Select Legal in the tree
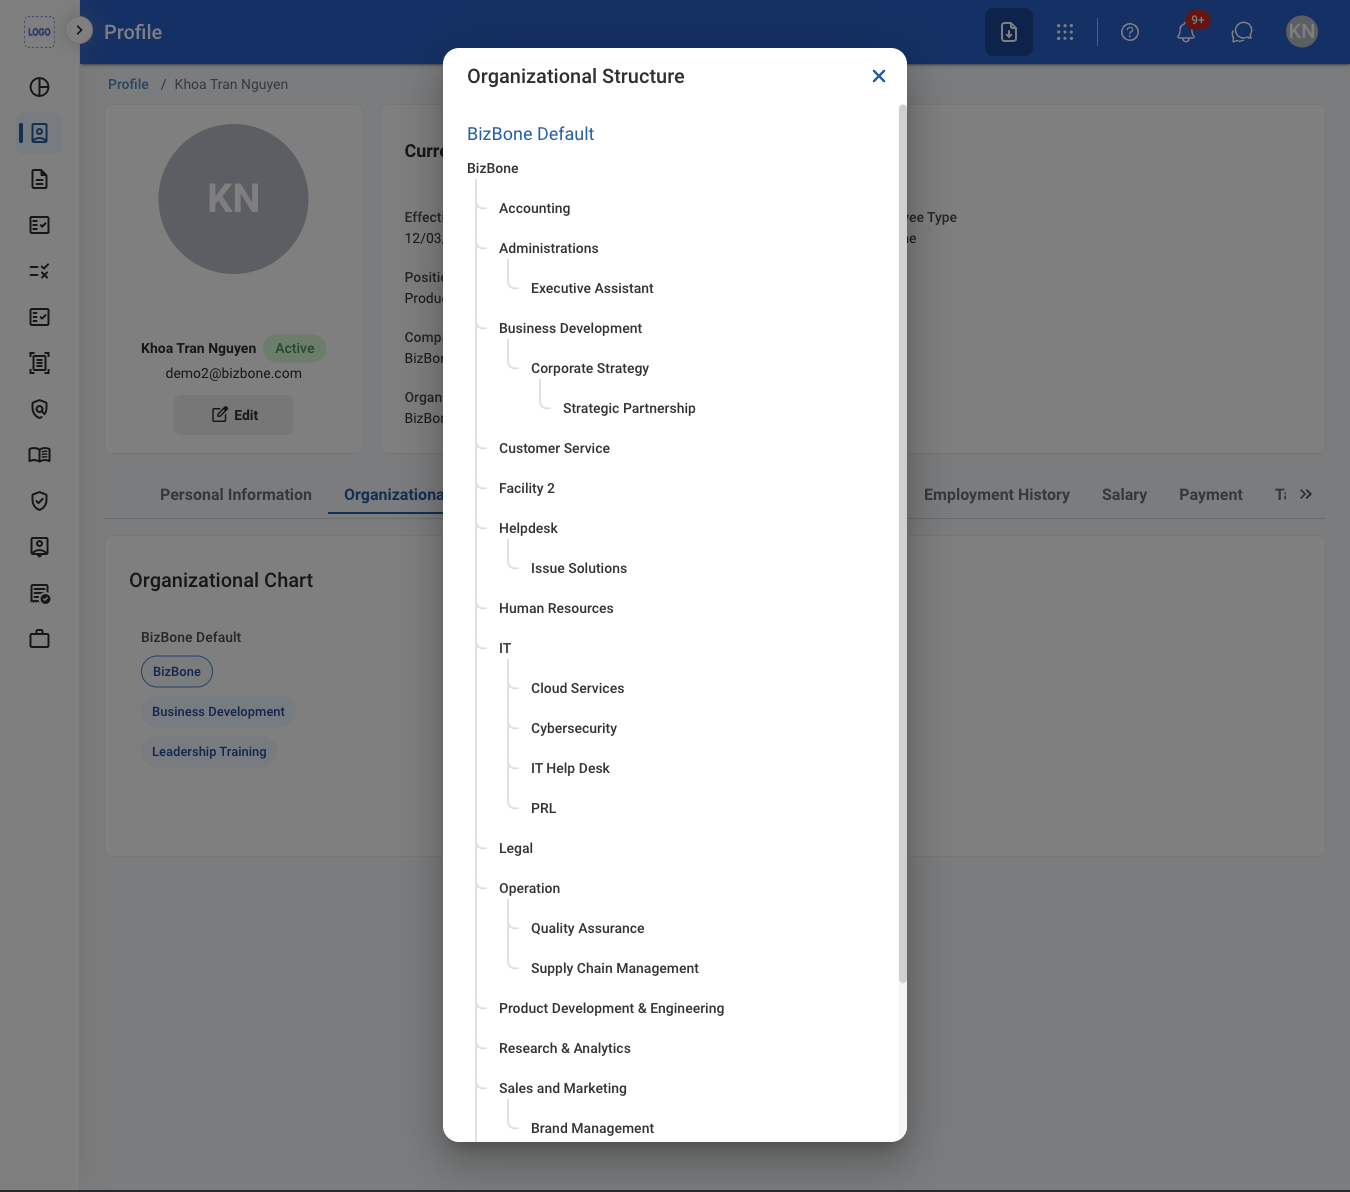 [x=516, y=848]
